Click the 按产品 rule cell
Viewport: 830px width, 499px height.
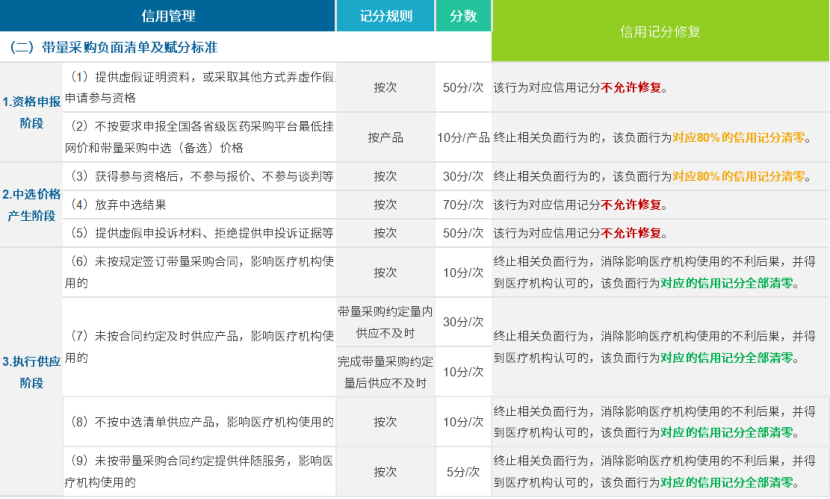(x=385, y=138)
